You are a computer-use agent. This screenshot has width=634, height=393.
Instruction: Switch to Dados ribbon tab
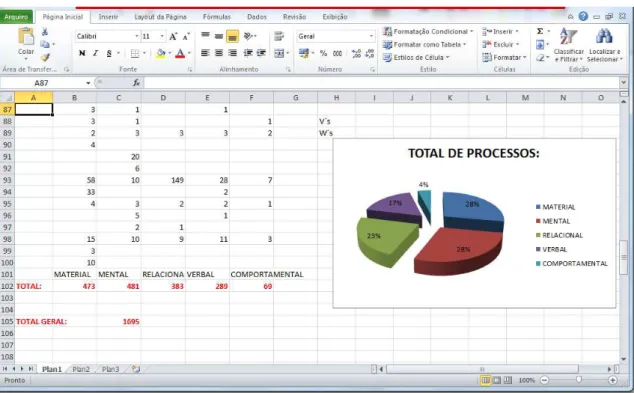257,17
